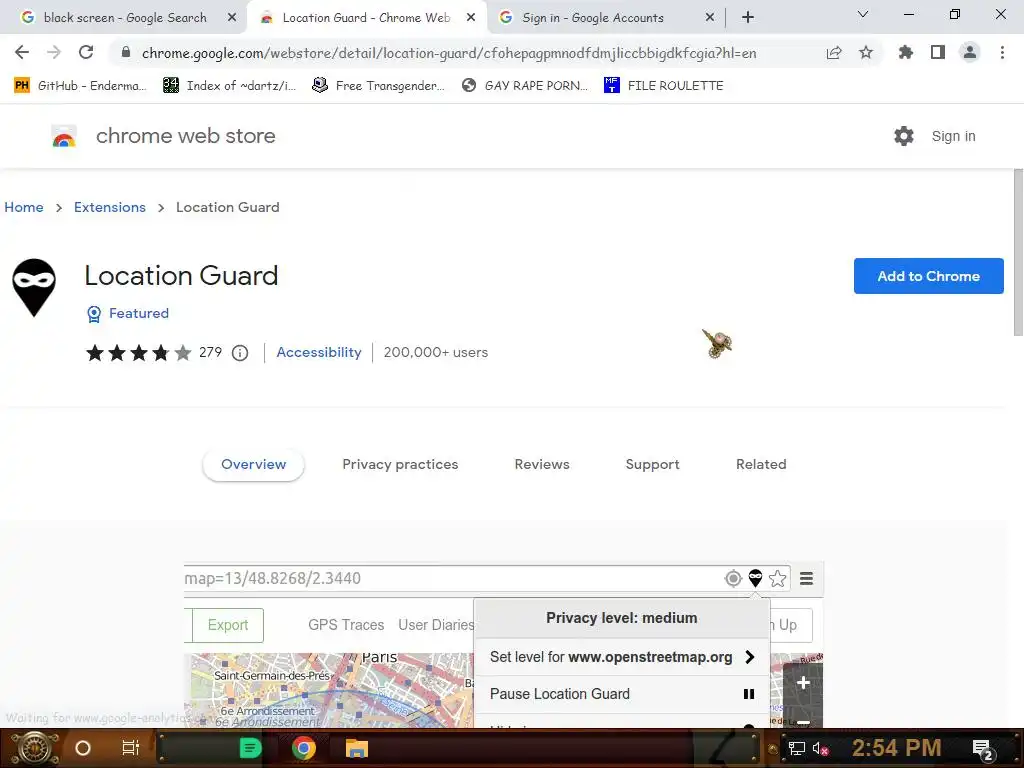1024x768 pixels.
Task: Switch to black screen - Google Search tab
Action: tap(124, 18)
